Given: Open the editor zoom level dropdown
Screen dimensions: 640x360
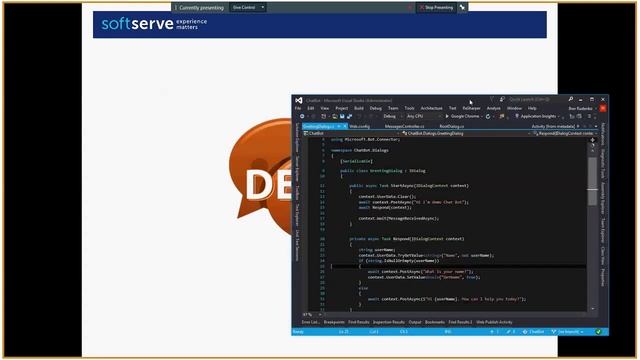Looking at the screenshot, I should [x=312, y=315].
